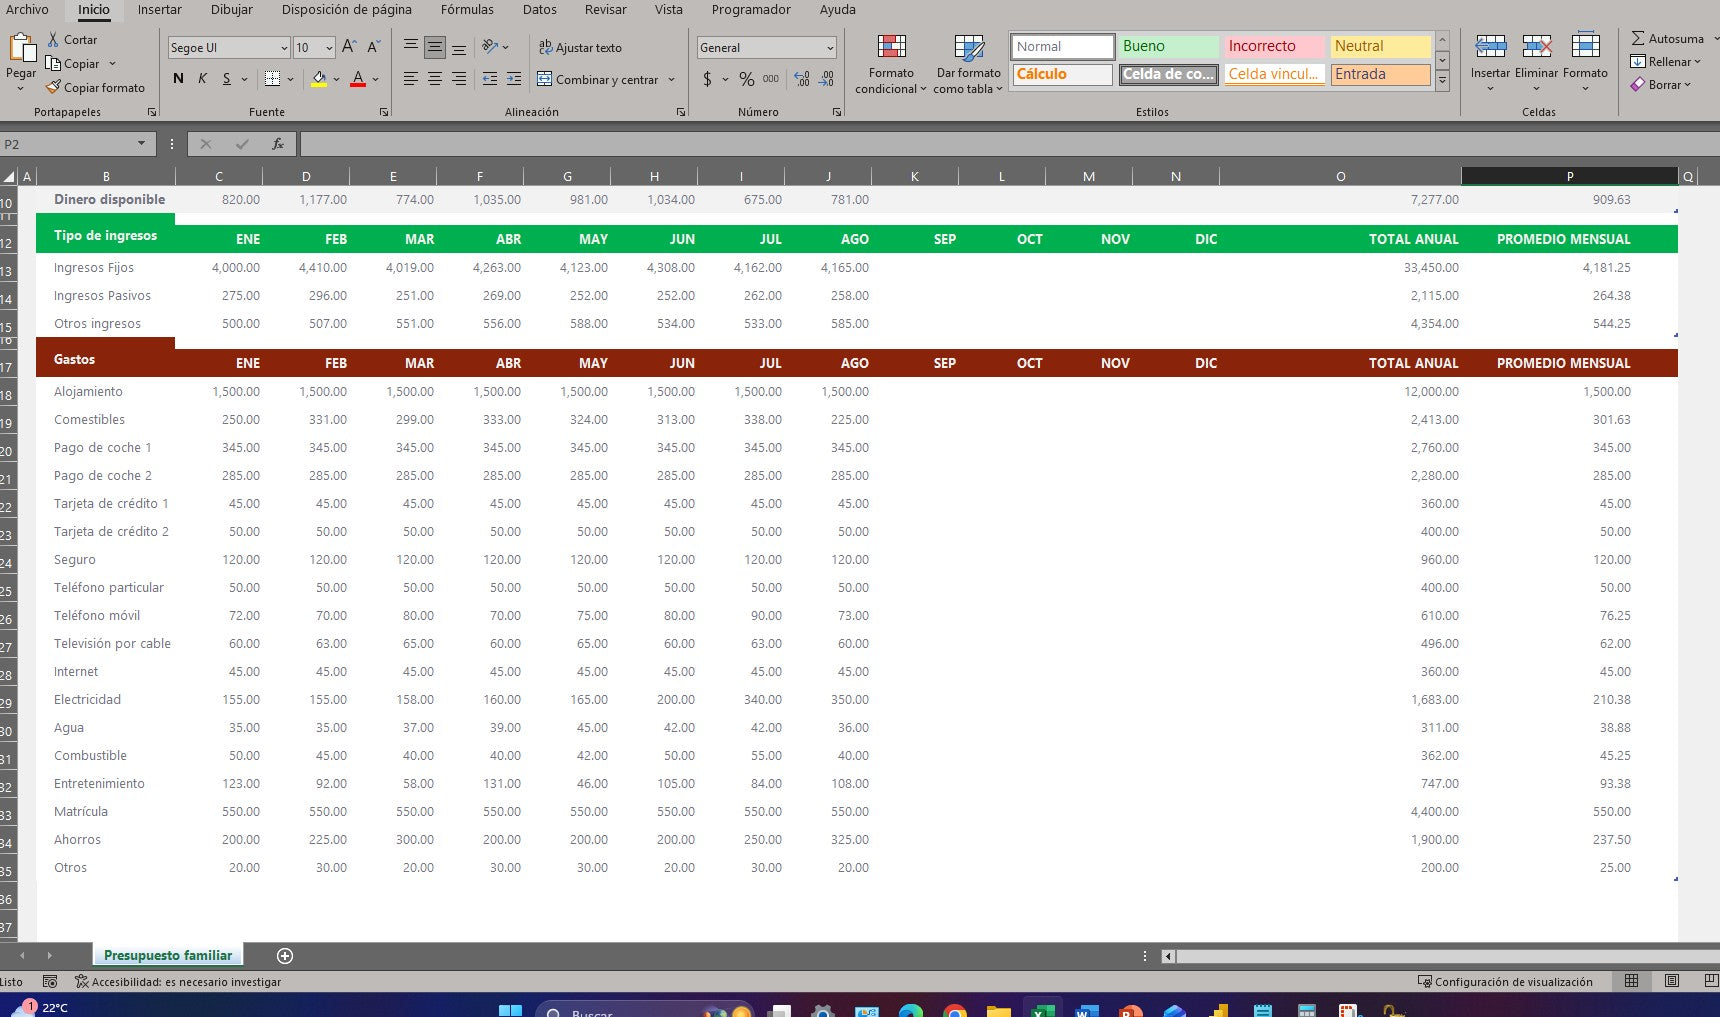Screen dimensions: 1720x1017
Task: Toggle bold N formatting
Action: click(178, 78)
